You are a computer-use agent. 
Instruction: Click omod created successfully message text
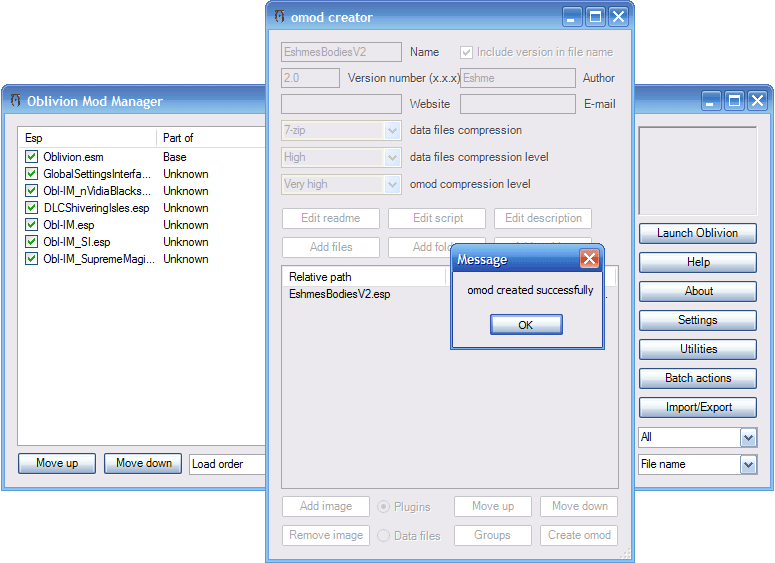530,290
